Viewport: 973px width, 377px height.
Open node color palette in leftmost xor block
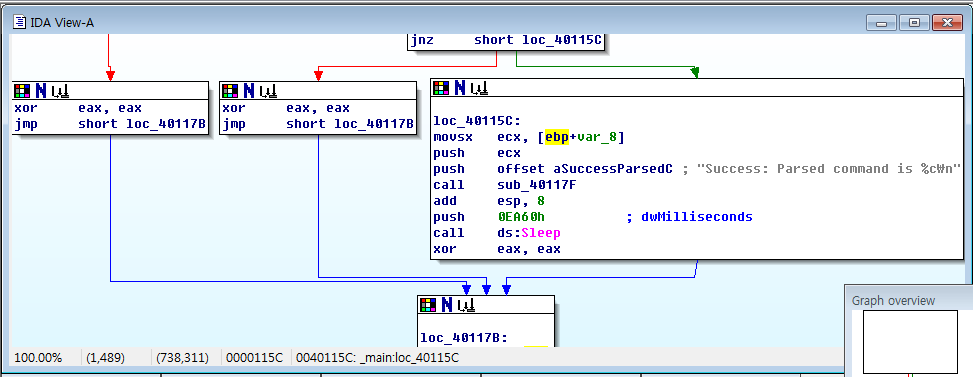pos(22,91)
